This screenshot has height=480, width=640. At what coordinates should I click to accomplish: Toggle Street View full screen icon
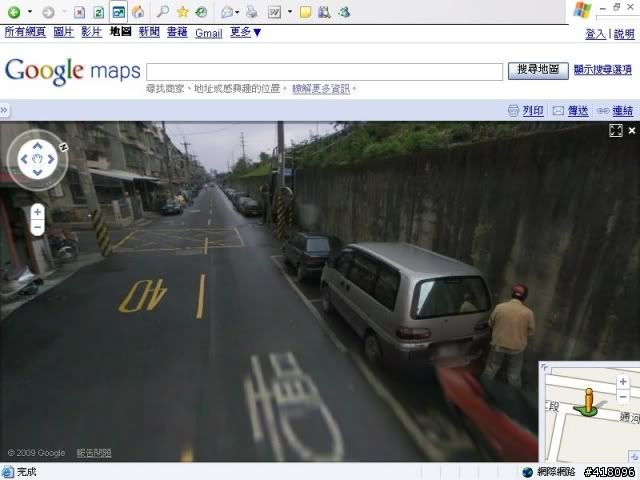click(x=616, y=131)
